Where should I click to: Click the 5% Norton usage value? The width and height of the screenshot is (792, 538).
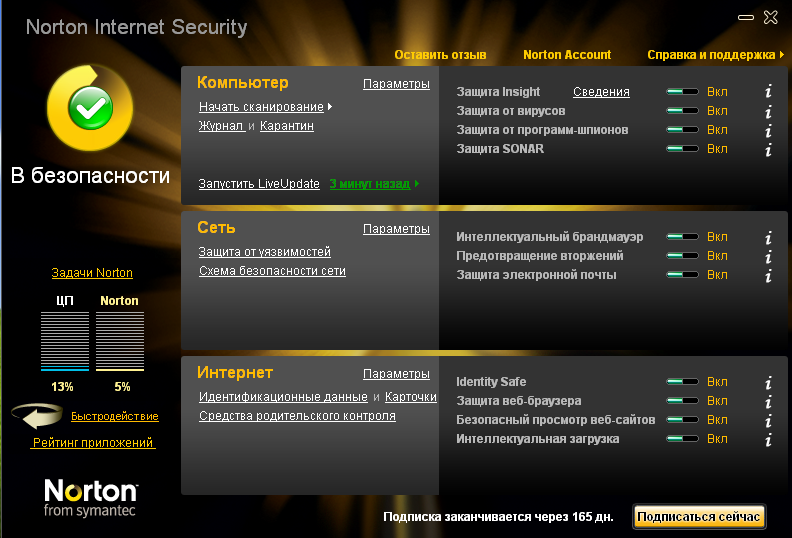click(122, 387)
